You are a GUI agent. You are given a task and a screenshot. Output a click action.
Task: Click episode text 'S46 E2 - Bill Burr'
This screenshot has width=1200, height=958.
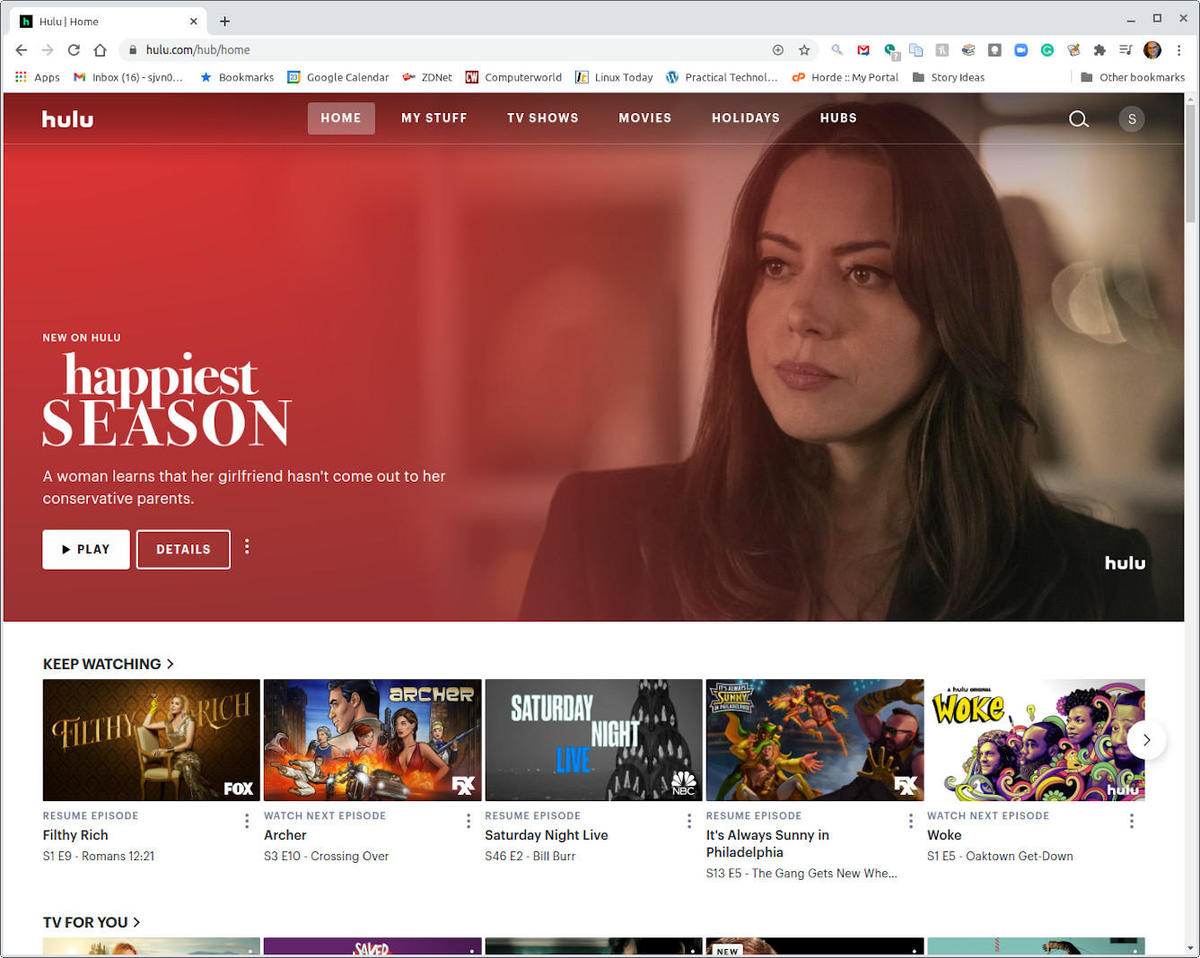click(531, 856)
